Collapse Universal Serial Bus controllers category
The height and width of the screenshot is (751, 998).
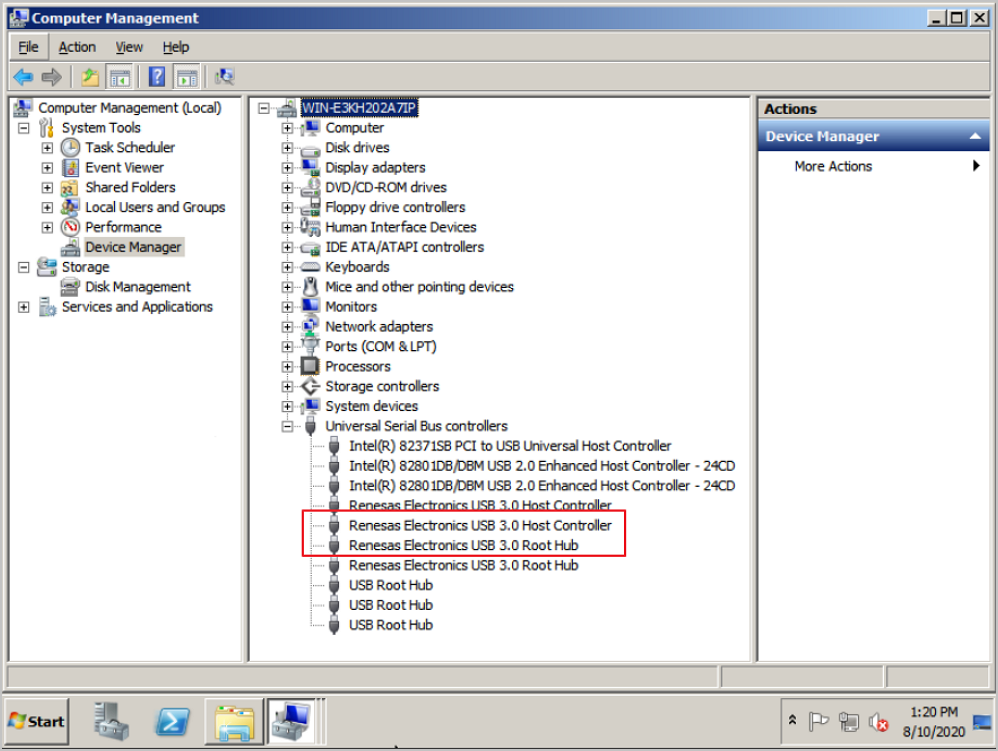tap(287, 426)
